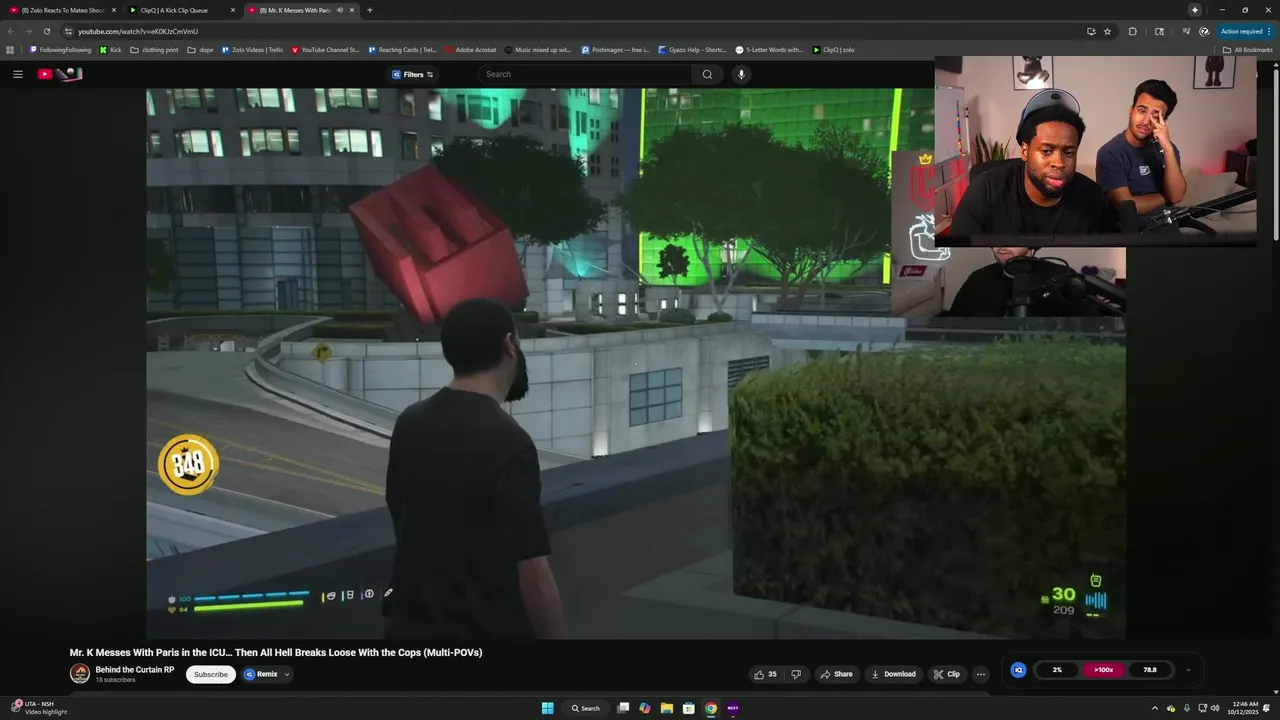The height and width of the screenshot is (720, 1280).
Task: Show hidden system tray icons
Action: click(x=1154, y=708)
